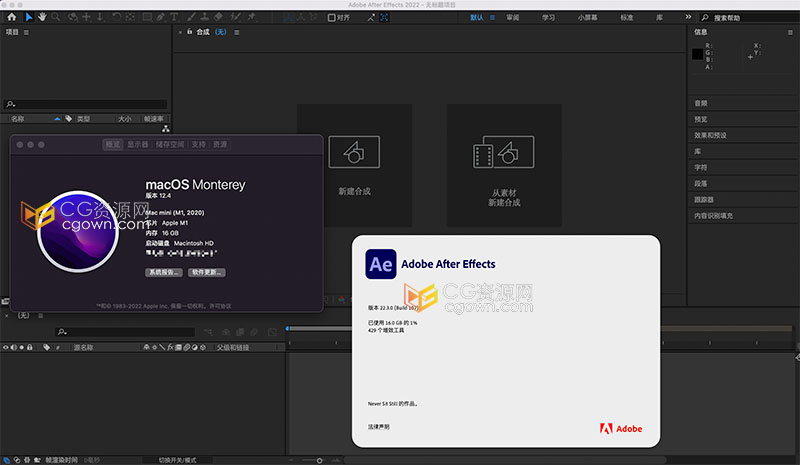The width and height of the screenshot is (800, 465).
Task: Open the 信息 panel menu
Action: pyautogui.click(x=790, y=32)
